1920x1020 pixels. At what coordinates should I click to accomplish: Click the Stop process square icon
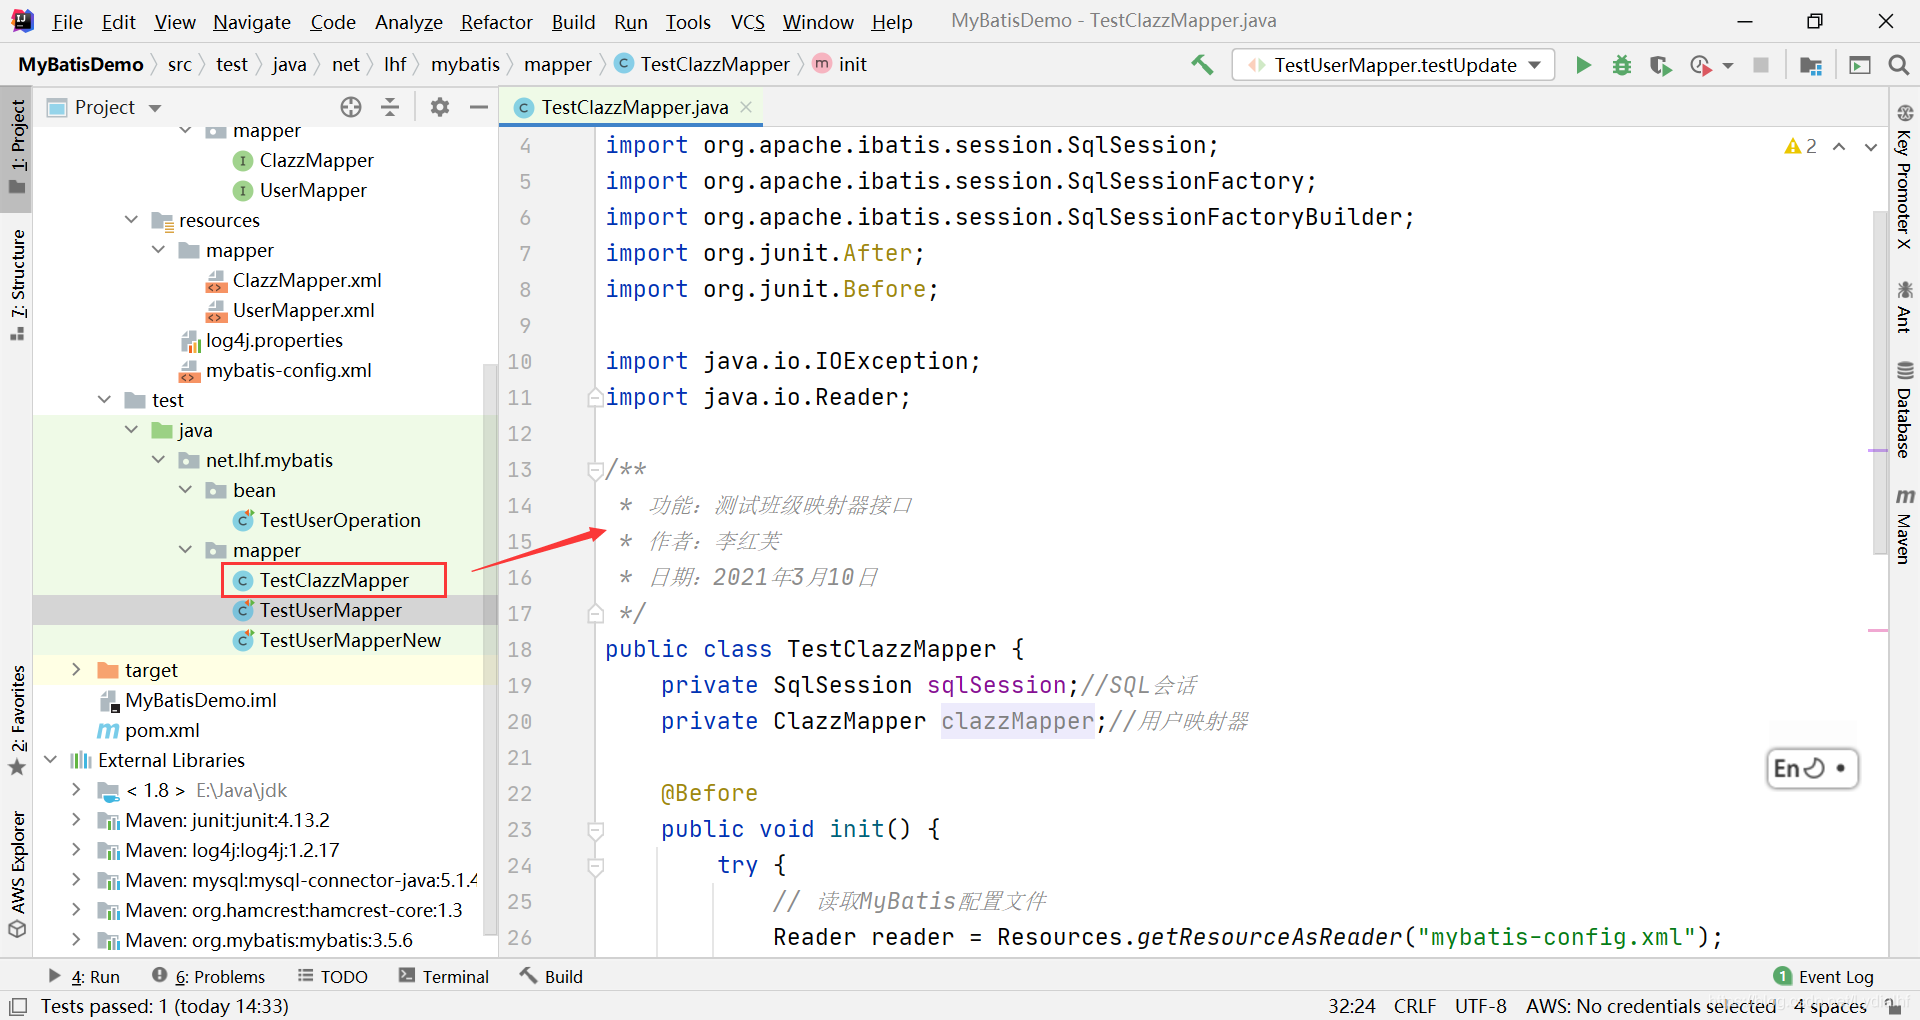(x=1761, y=65)
